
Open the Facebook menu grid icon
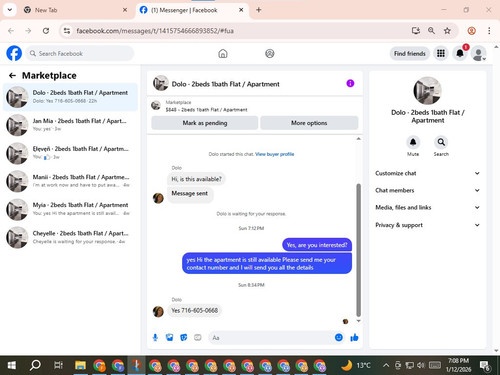pyautogui.click(x=441, y=53)
